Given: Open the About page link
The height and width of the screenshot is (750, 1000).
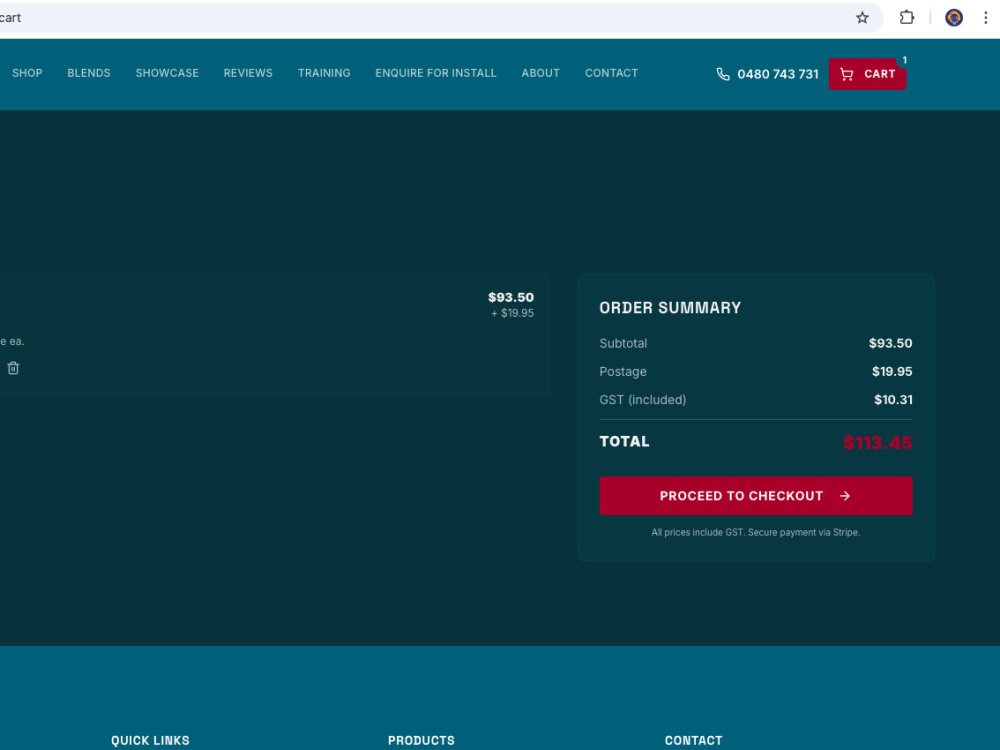Looking at the screenshot, I should tap(541, 73).
